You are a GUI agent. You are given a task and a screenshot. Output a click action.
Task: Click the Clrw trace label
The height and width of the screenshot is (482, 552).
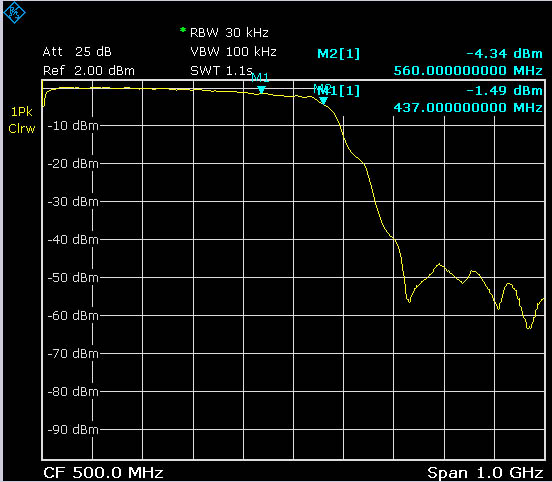point(21,129)
